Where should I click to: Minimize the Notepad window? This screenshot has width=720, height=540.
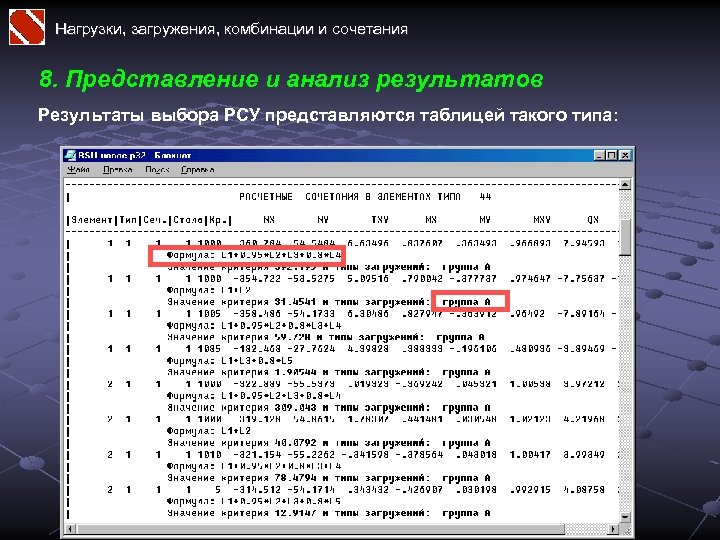pos(599,155)
